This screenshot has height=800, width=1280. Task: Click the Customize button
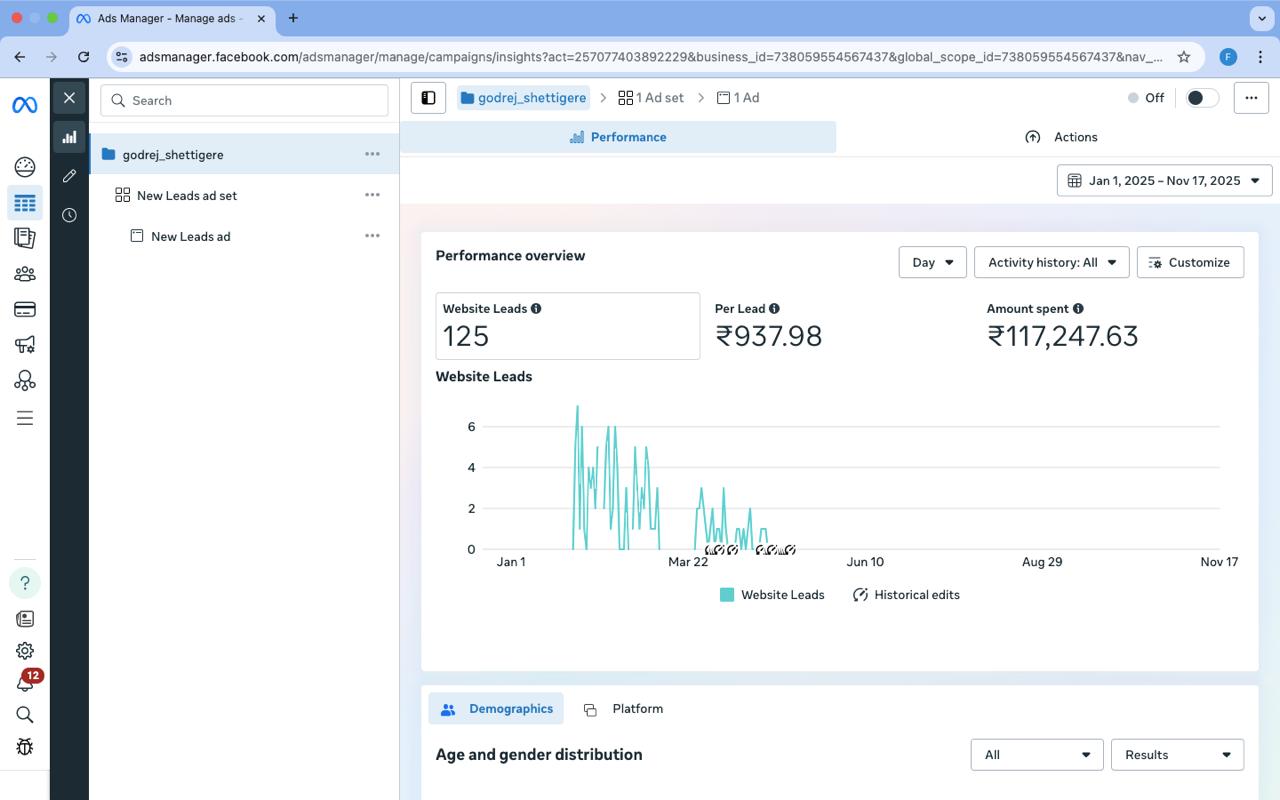(1189, 262)
